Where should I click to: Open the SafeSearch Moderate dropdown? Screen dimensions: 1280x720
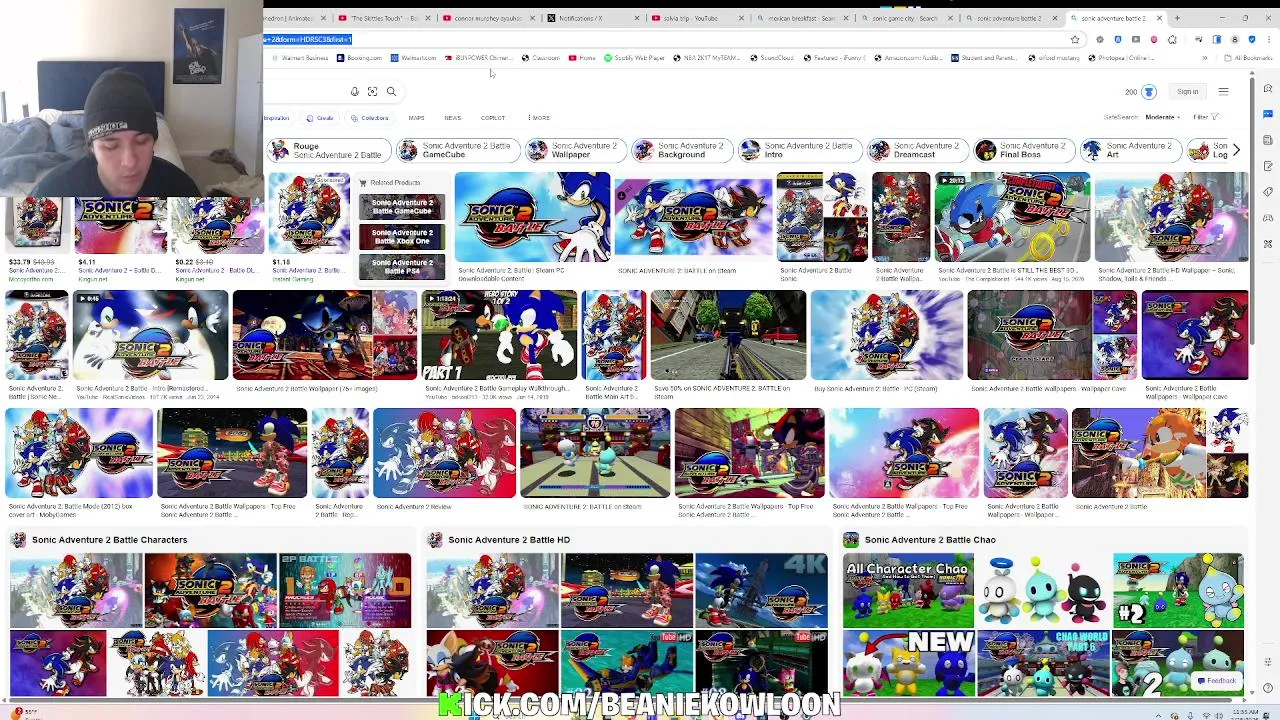pos(1162,117)
